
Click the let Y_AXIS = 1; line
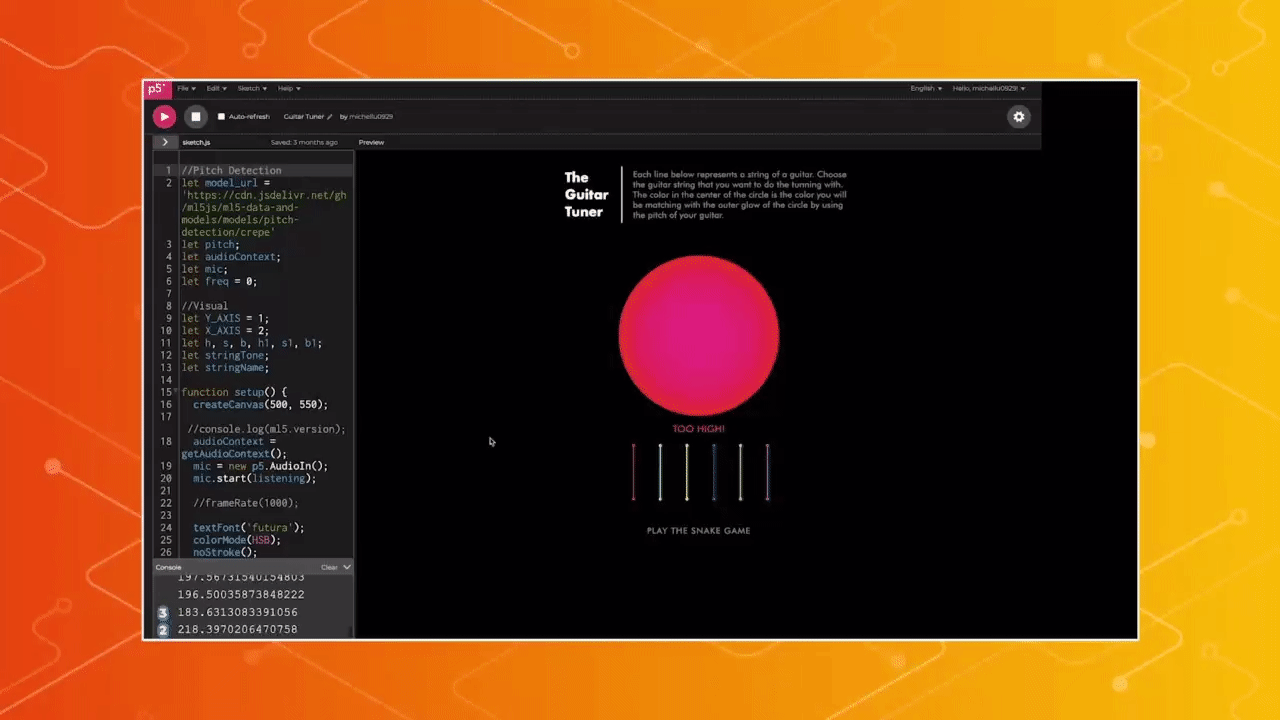(x=225, y=319)
